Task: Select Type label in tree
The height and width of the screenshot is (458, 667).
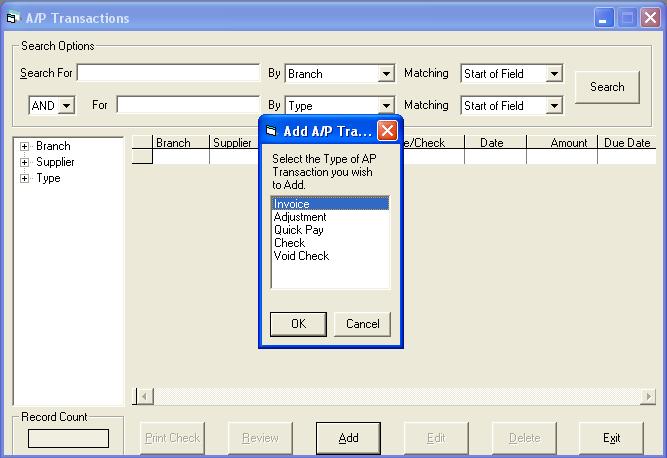Action: coord(48,178)
